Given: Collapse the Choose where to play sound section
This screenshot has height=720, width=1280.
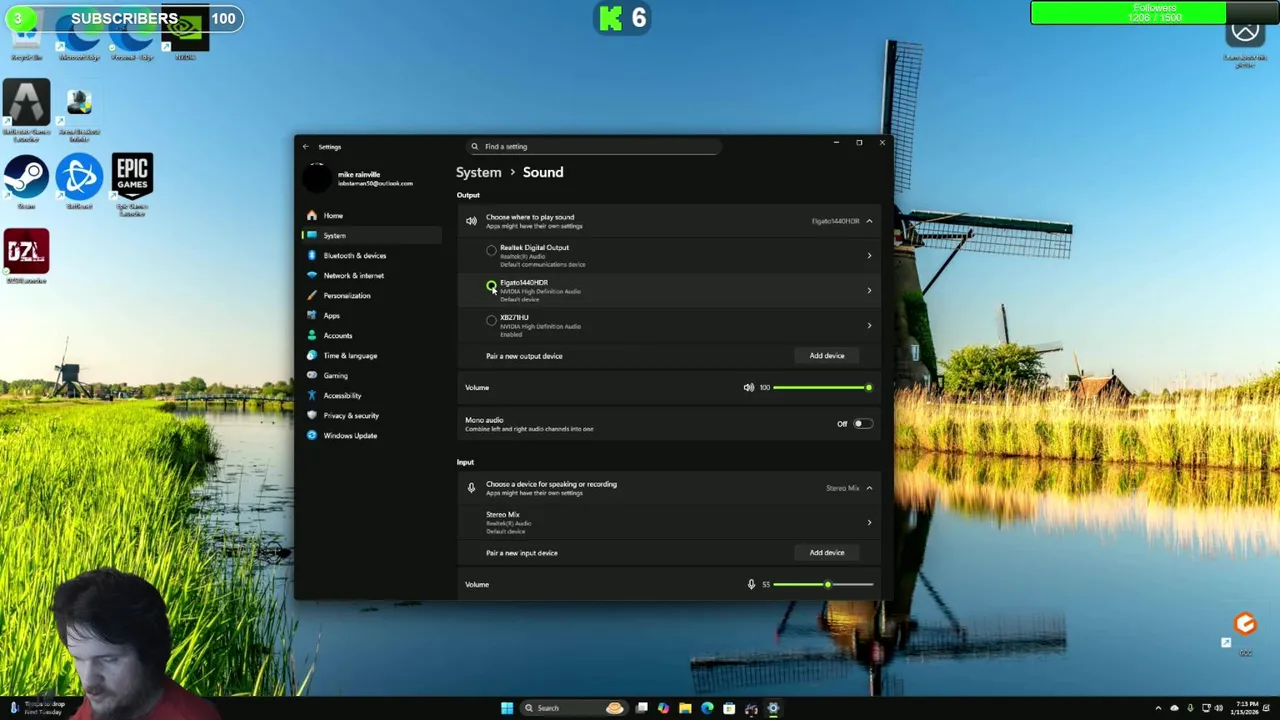Looking at the screenshot, I should click(x=869, y=221).
